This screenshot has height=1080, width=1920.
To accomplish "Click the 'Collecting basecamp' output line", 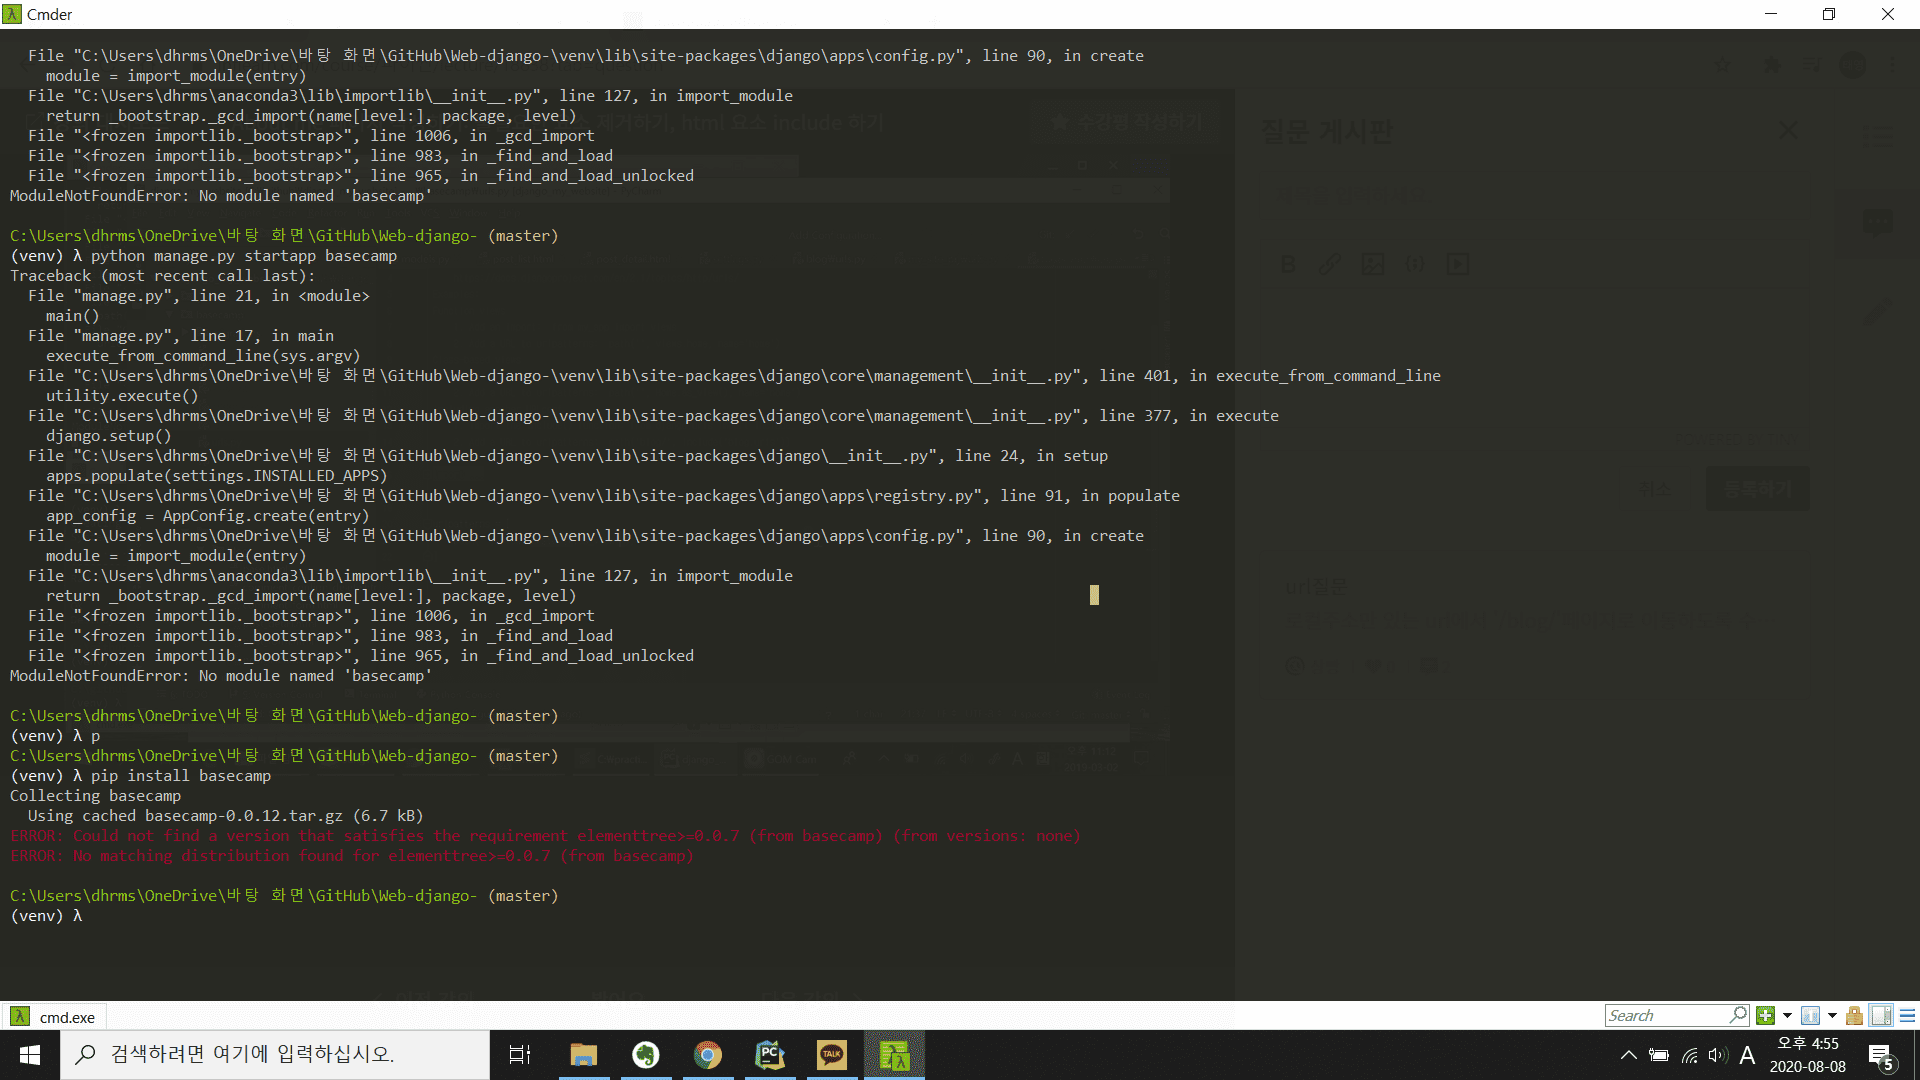I will click(x=96, y=796).
